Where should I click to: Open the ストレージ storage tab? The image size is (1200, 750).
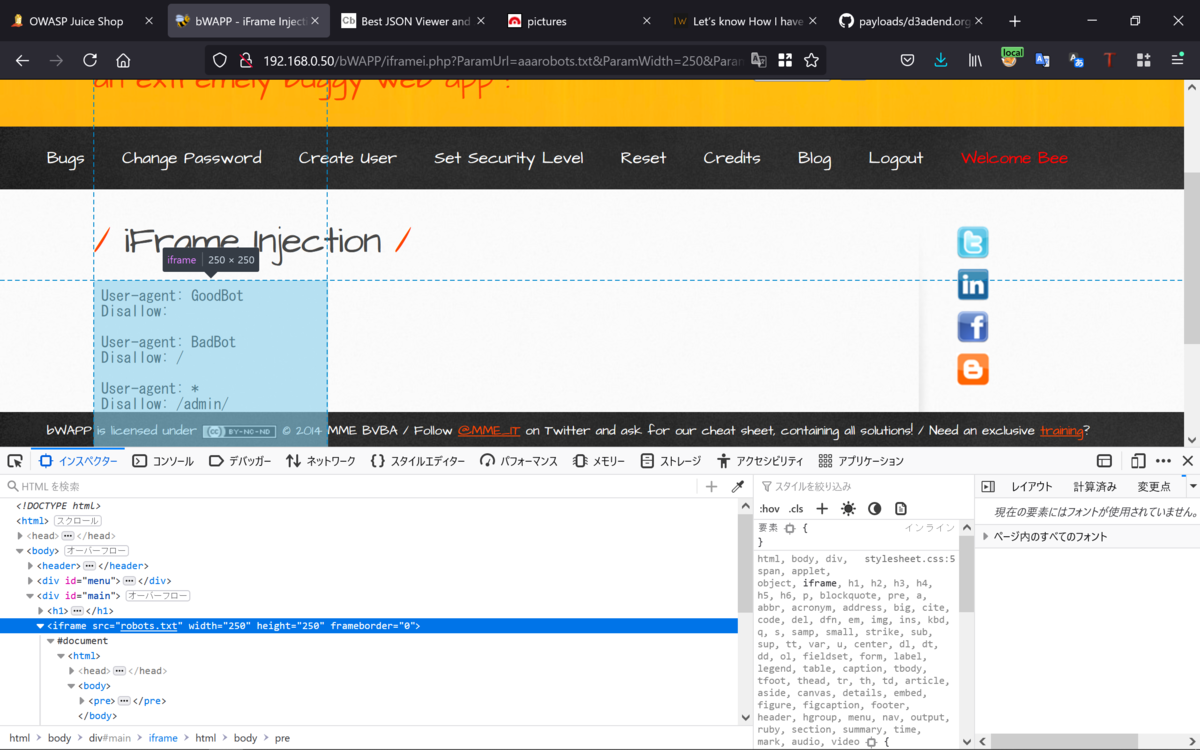671,461
